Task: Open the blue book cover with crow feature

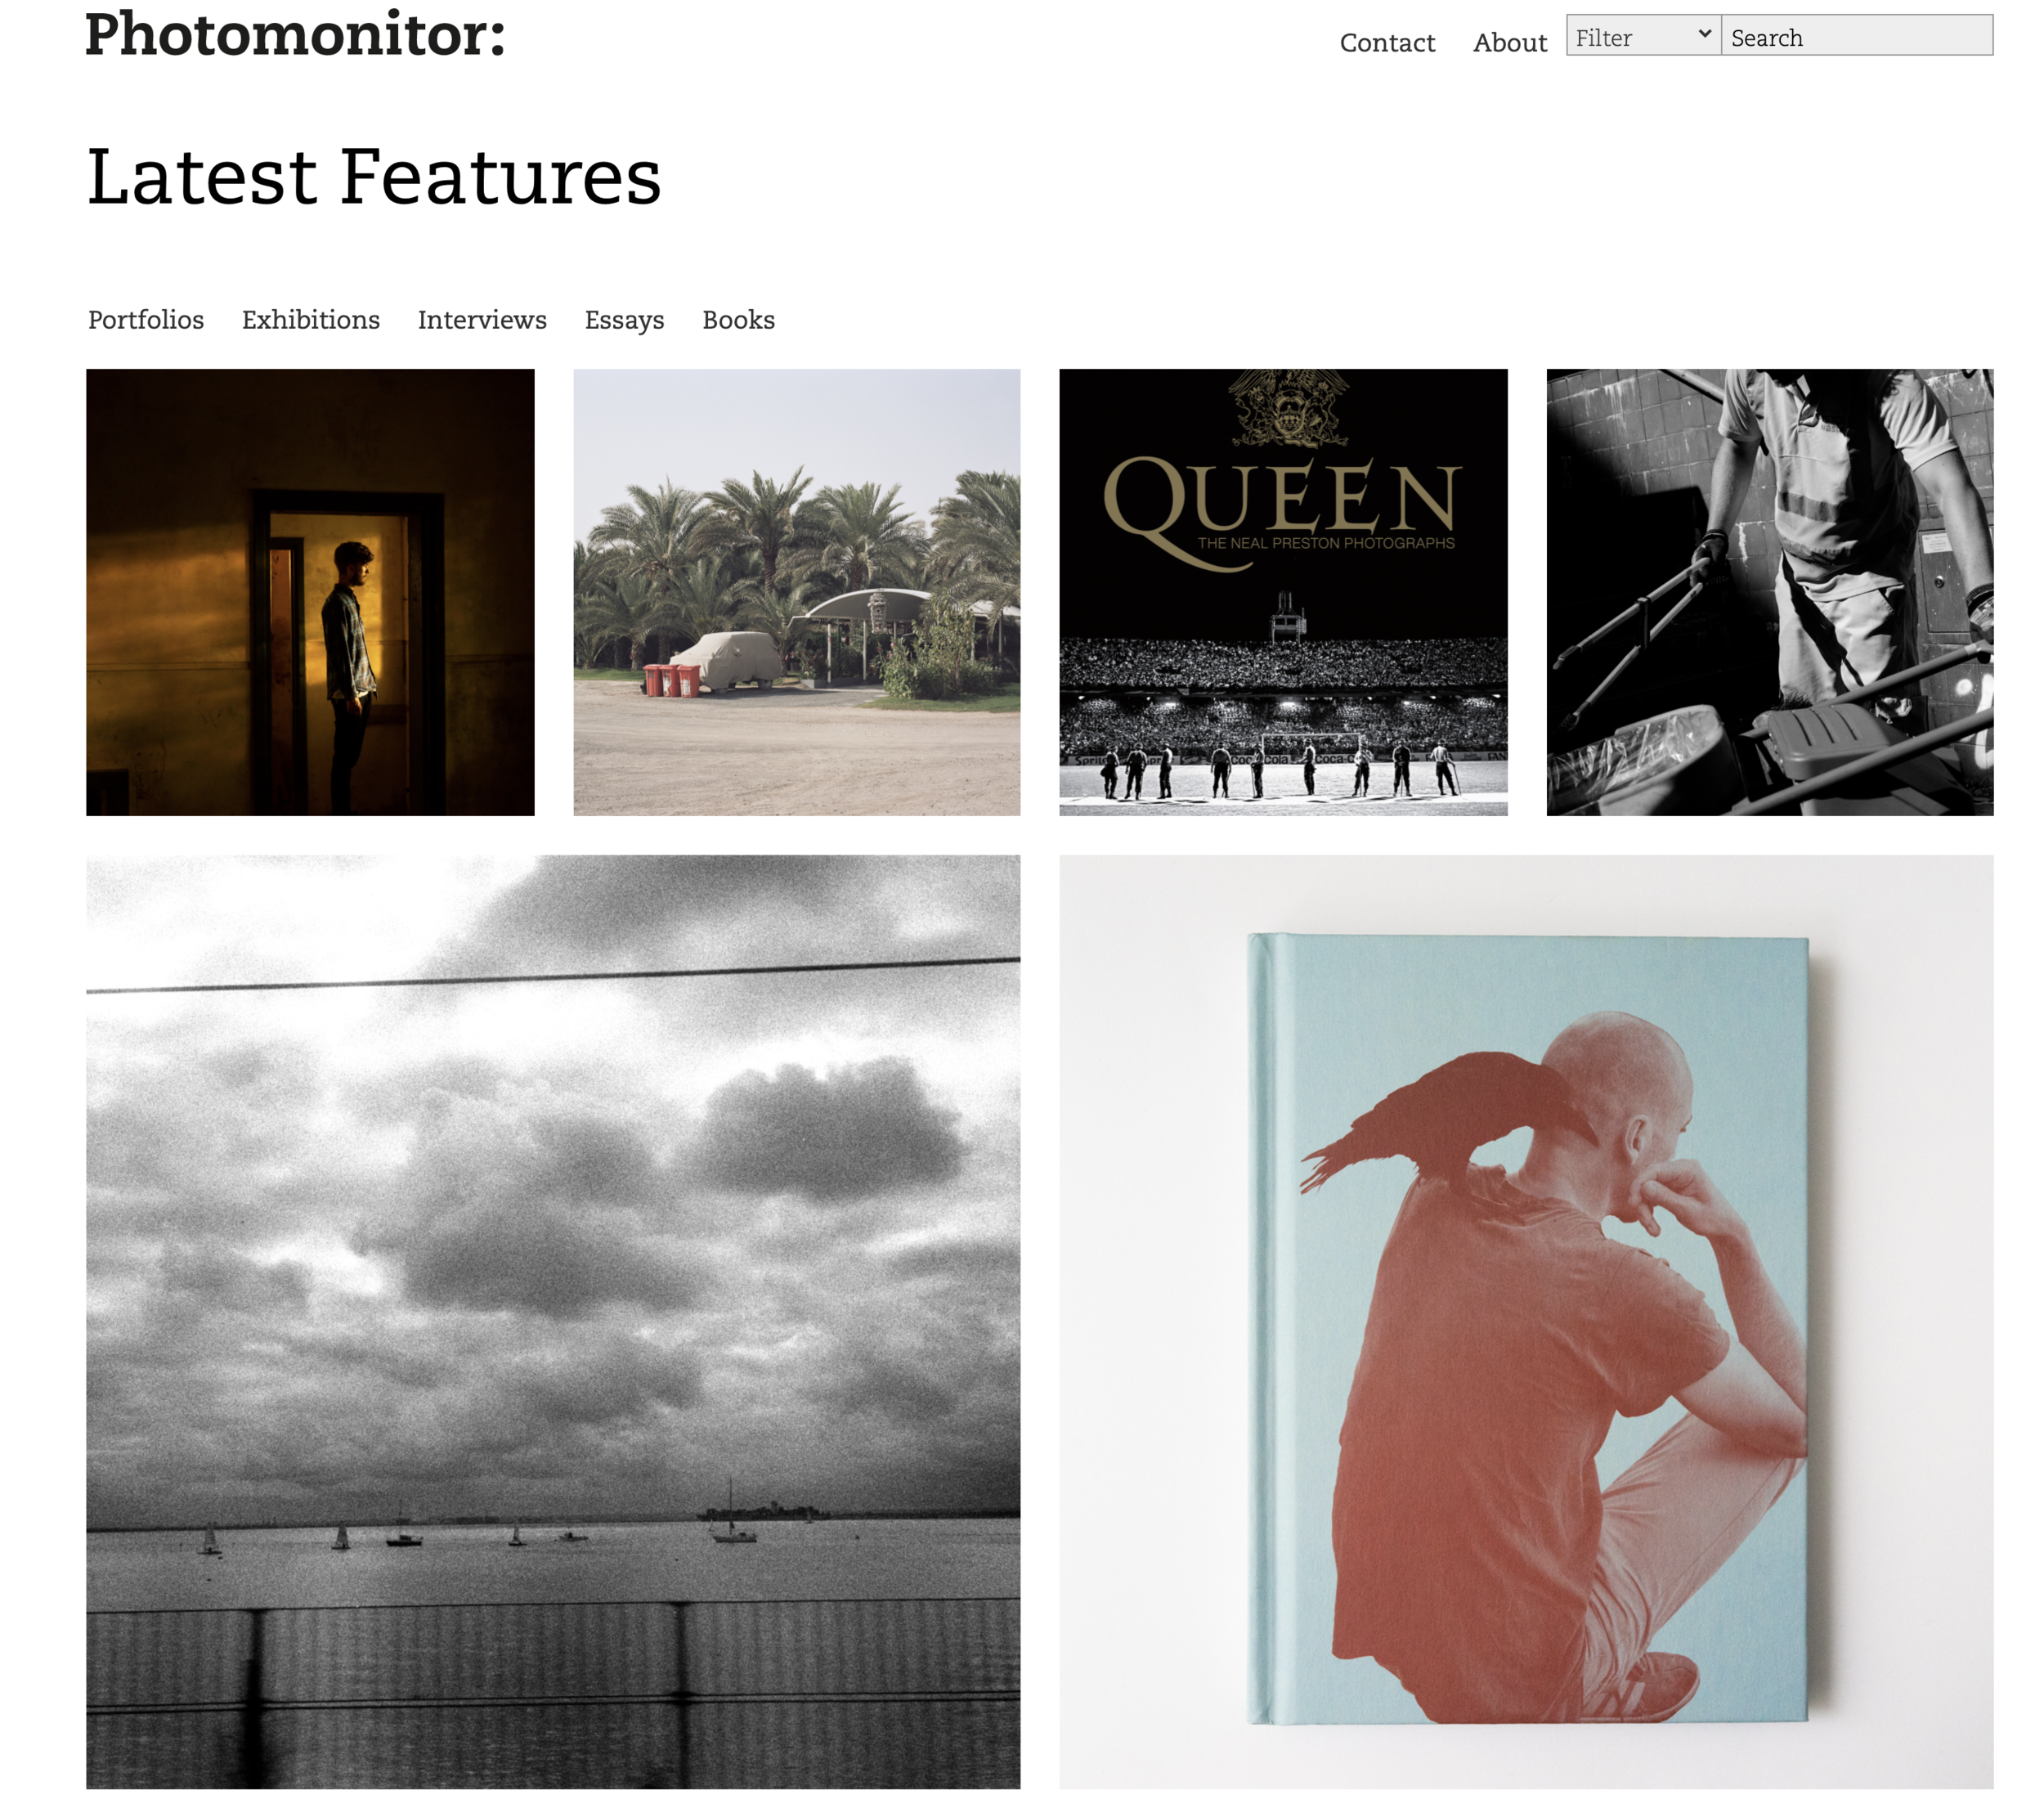Action: coord(1526,1321)
